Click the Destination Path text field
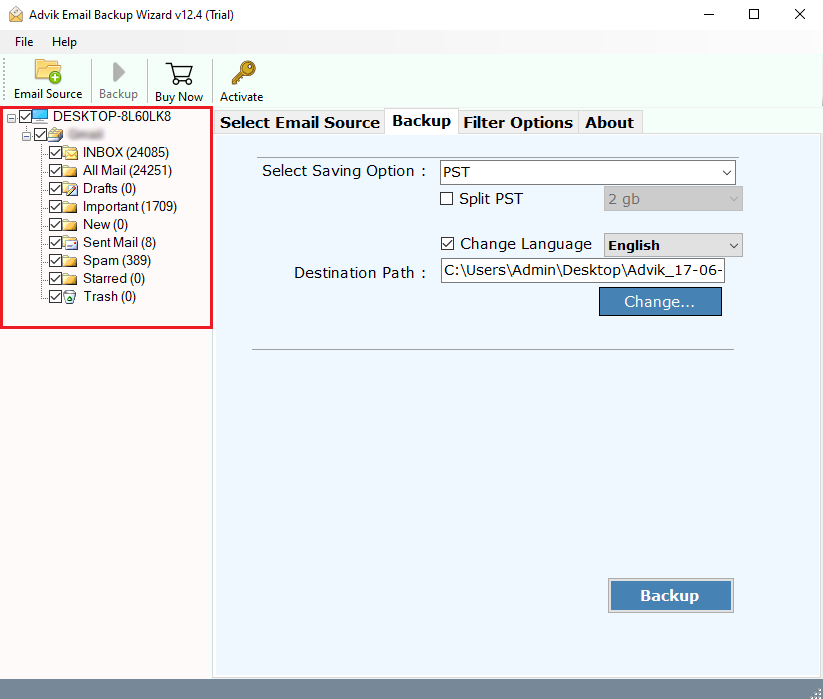 pyautogui.click(x=583, y=270)
